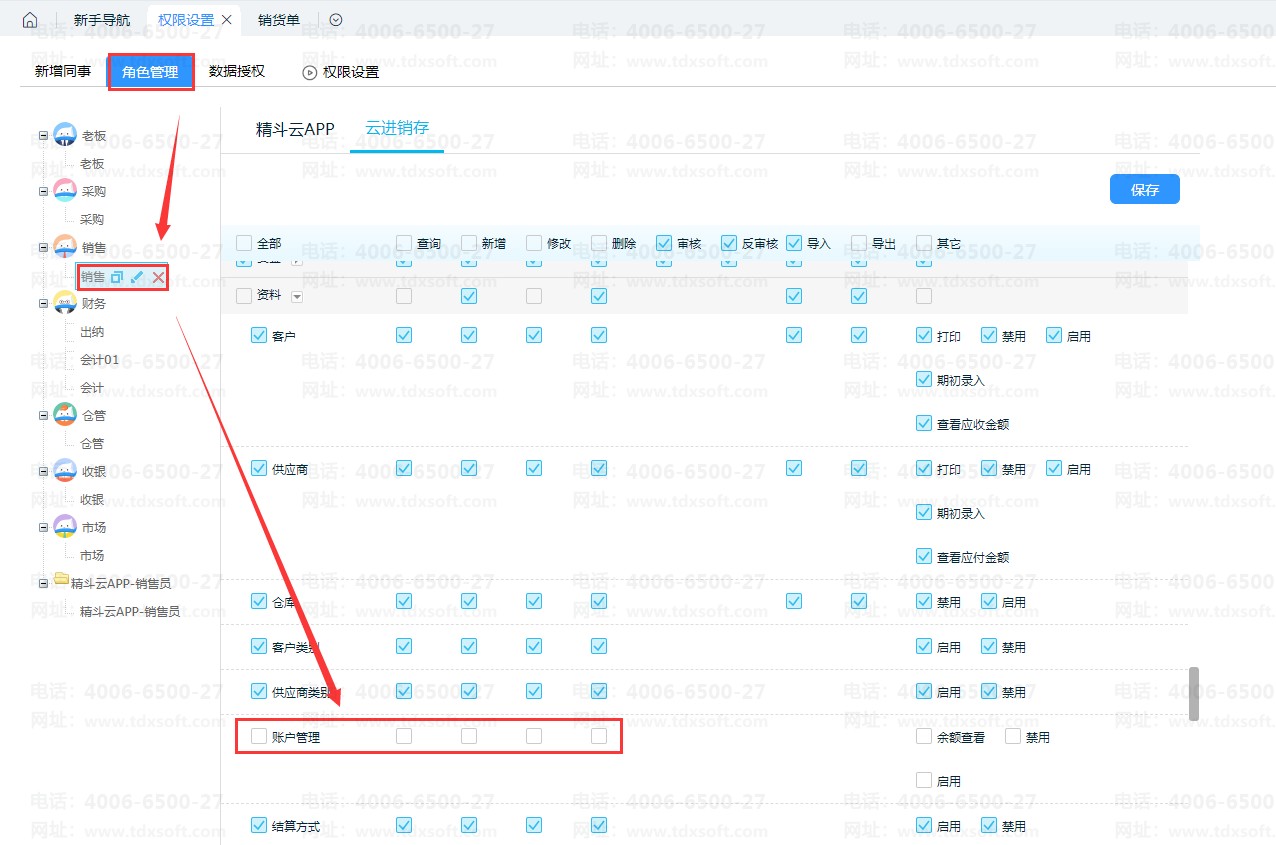Screen dimensions: 1276x845
Task: Close the 权限设置 tab with its X
Action: click(x=227, y=20)
